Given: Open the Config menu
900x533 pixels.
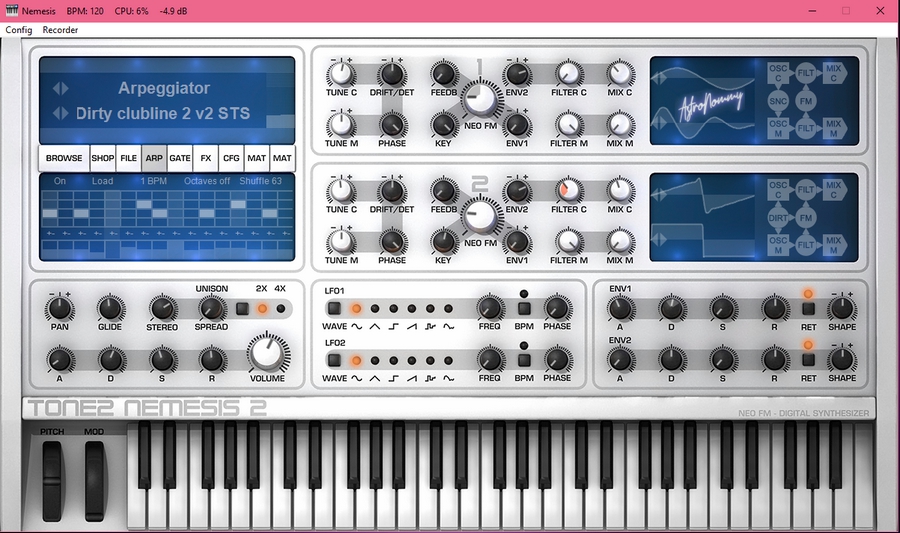Looking at the screenshot, I should [x=19, y=30].
